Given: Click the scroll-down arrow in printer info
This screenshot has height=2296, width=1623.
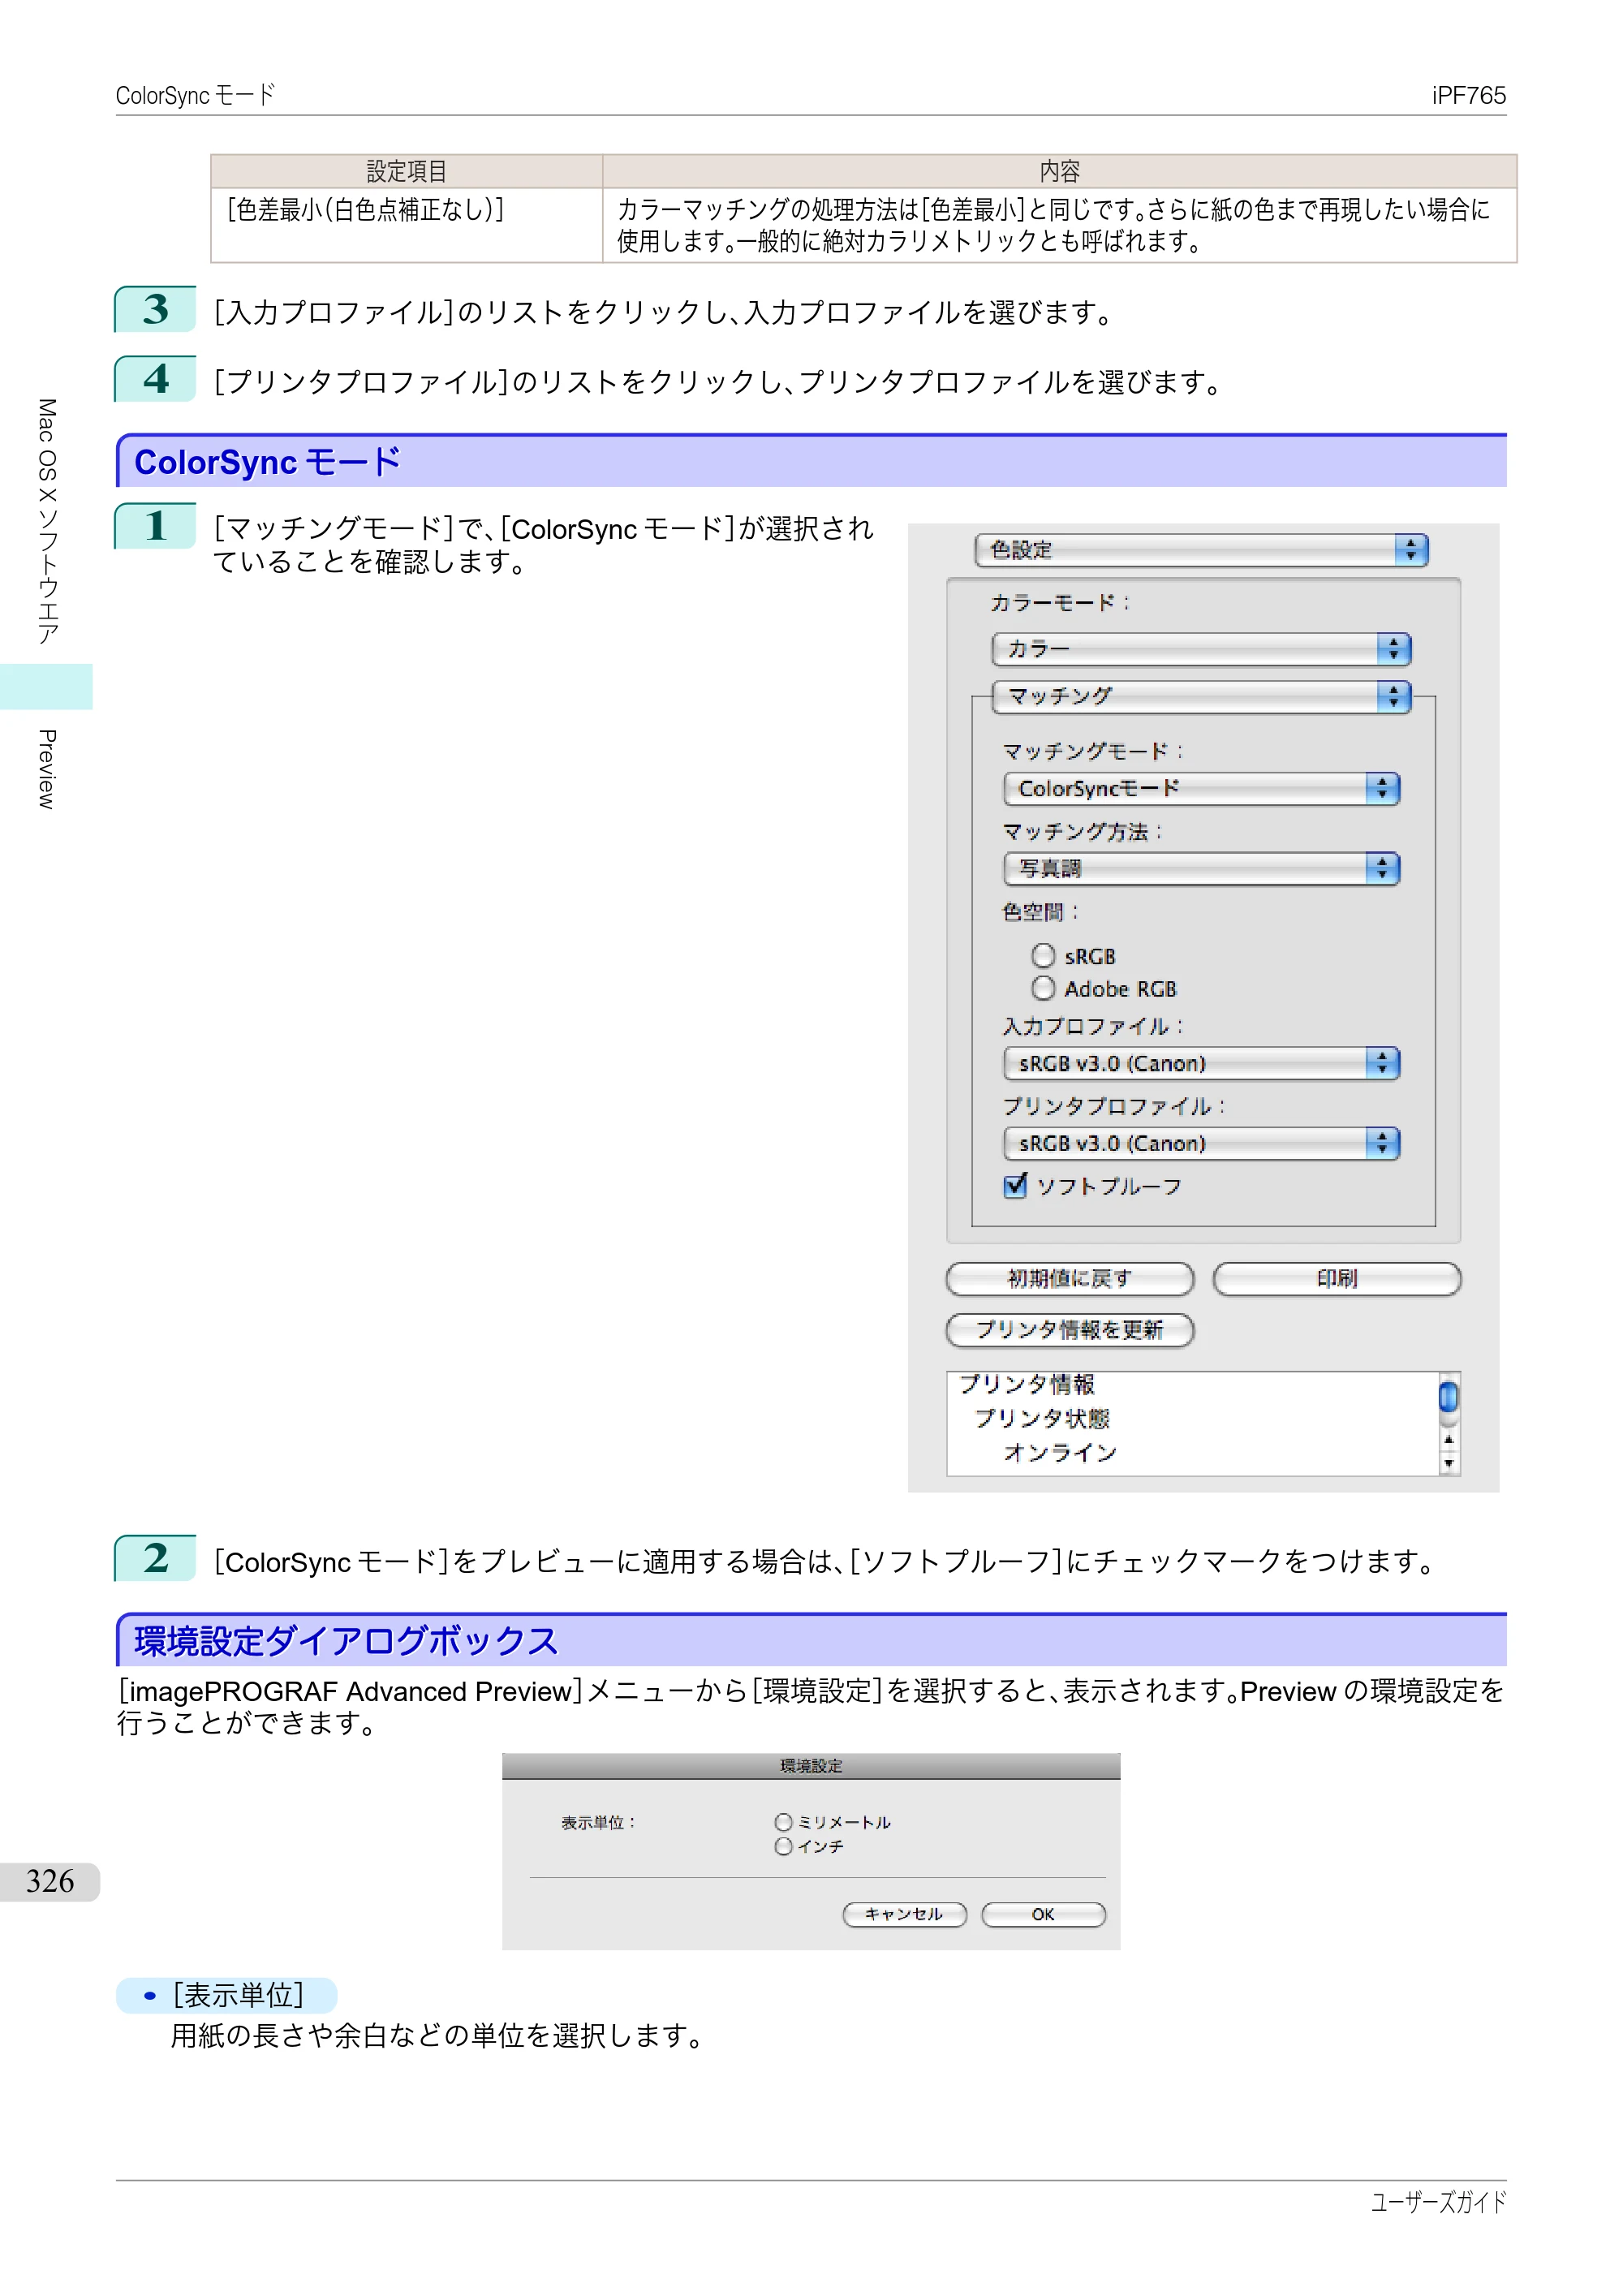Looking at the screenshot, I should click(x=1448, y=1463).
